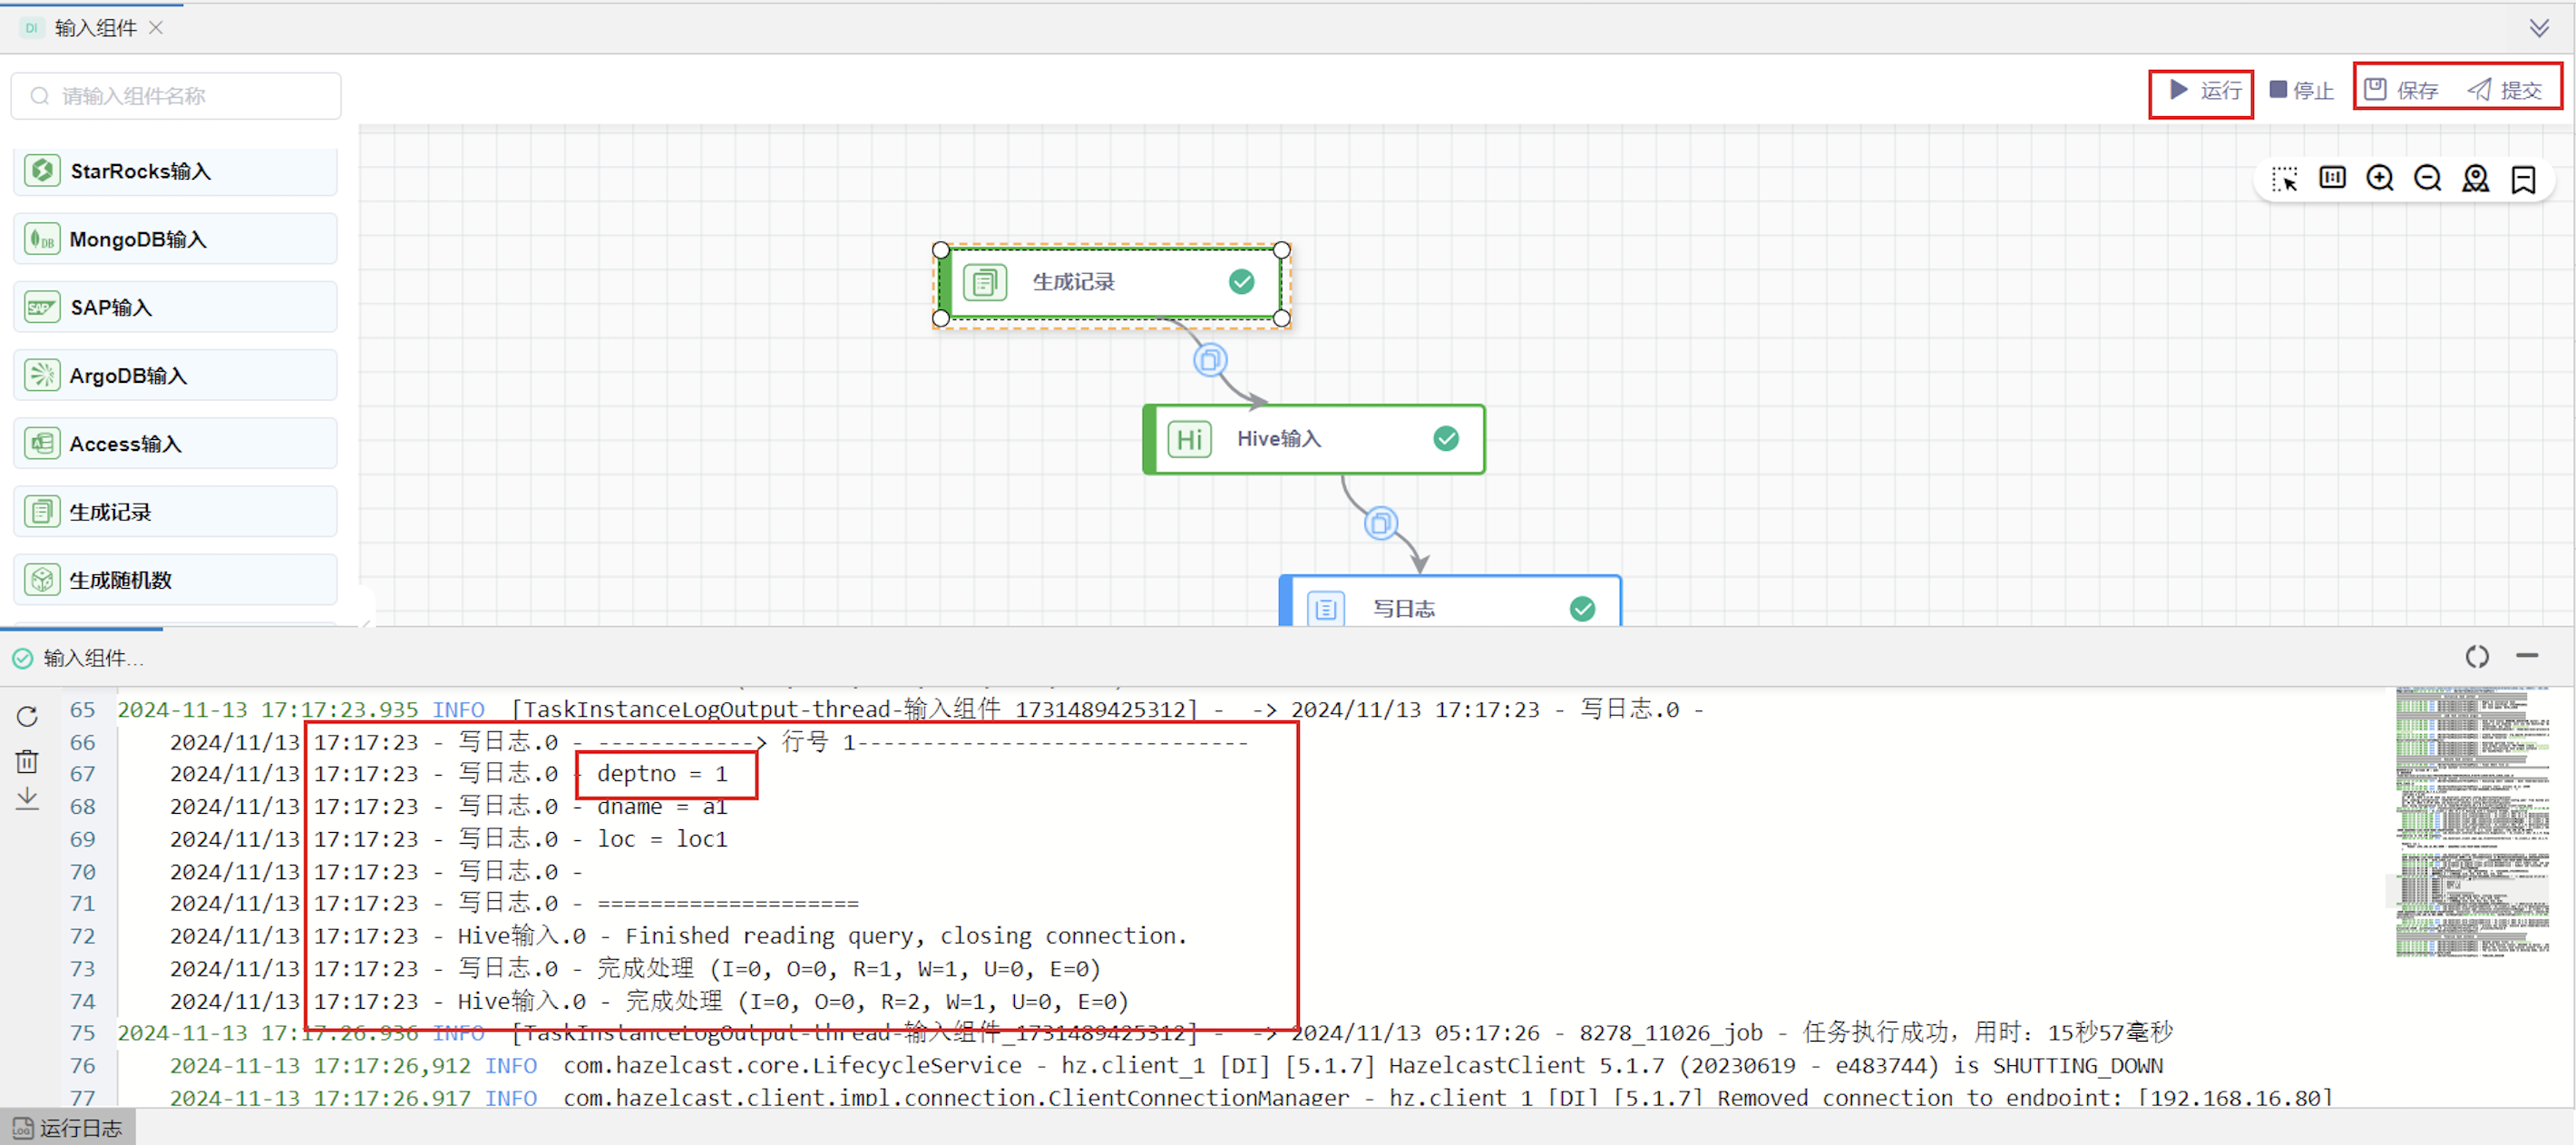This screenshot has height=1145, width=2576.
Task: Close the 输入组件 tab
Action: [x=156, y=27]
